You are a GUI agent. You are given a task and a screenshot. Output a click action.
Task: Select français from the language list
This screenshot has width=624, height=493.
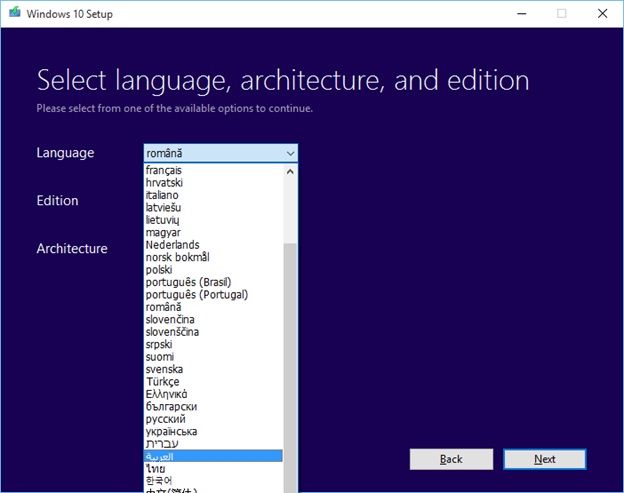coord(213,170)
